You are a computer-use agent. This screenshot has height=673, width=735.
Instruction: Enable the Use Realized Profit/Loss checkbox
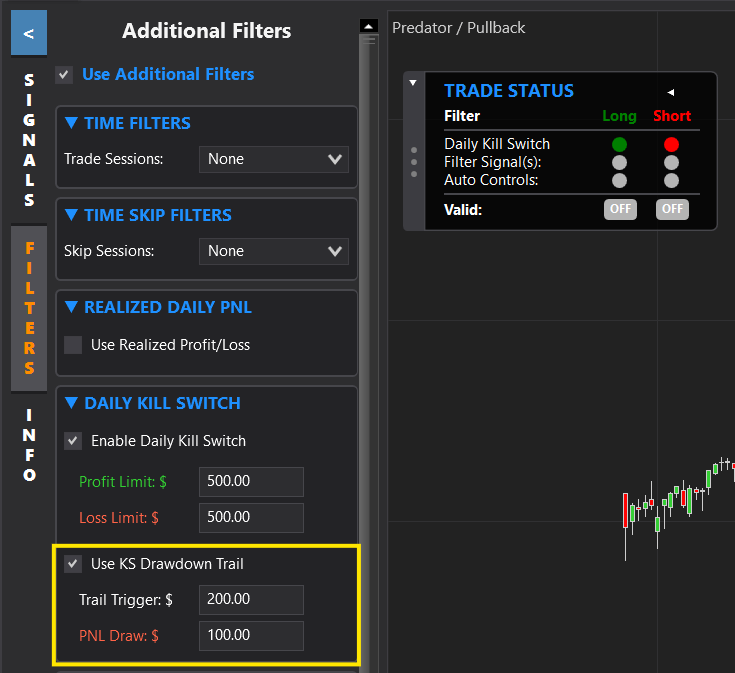[73, 345]
